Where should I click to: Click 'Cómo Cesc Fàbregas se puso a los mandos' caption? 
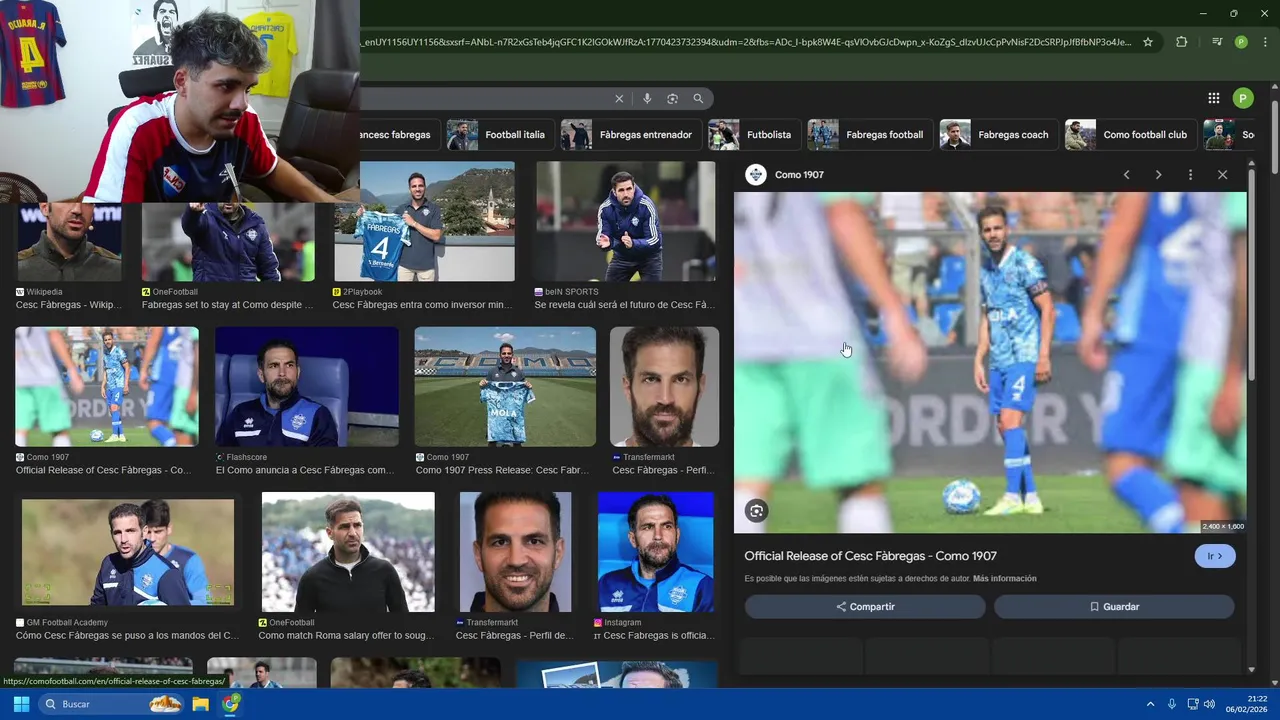(x=128, y=635)
